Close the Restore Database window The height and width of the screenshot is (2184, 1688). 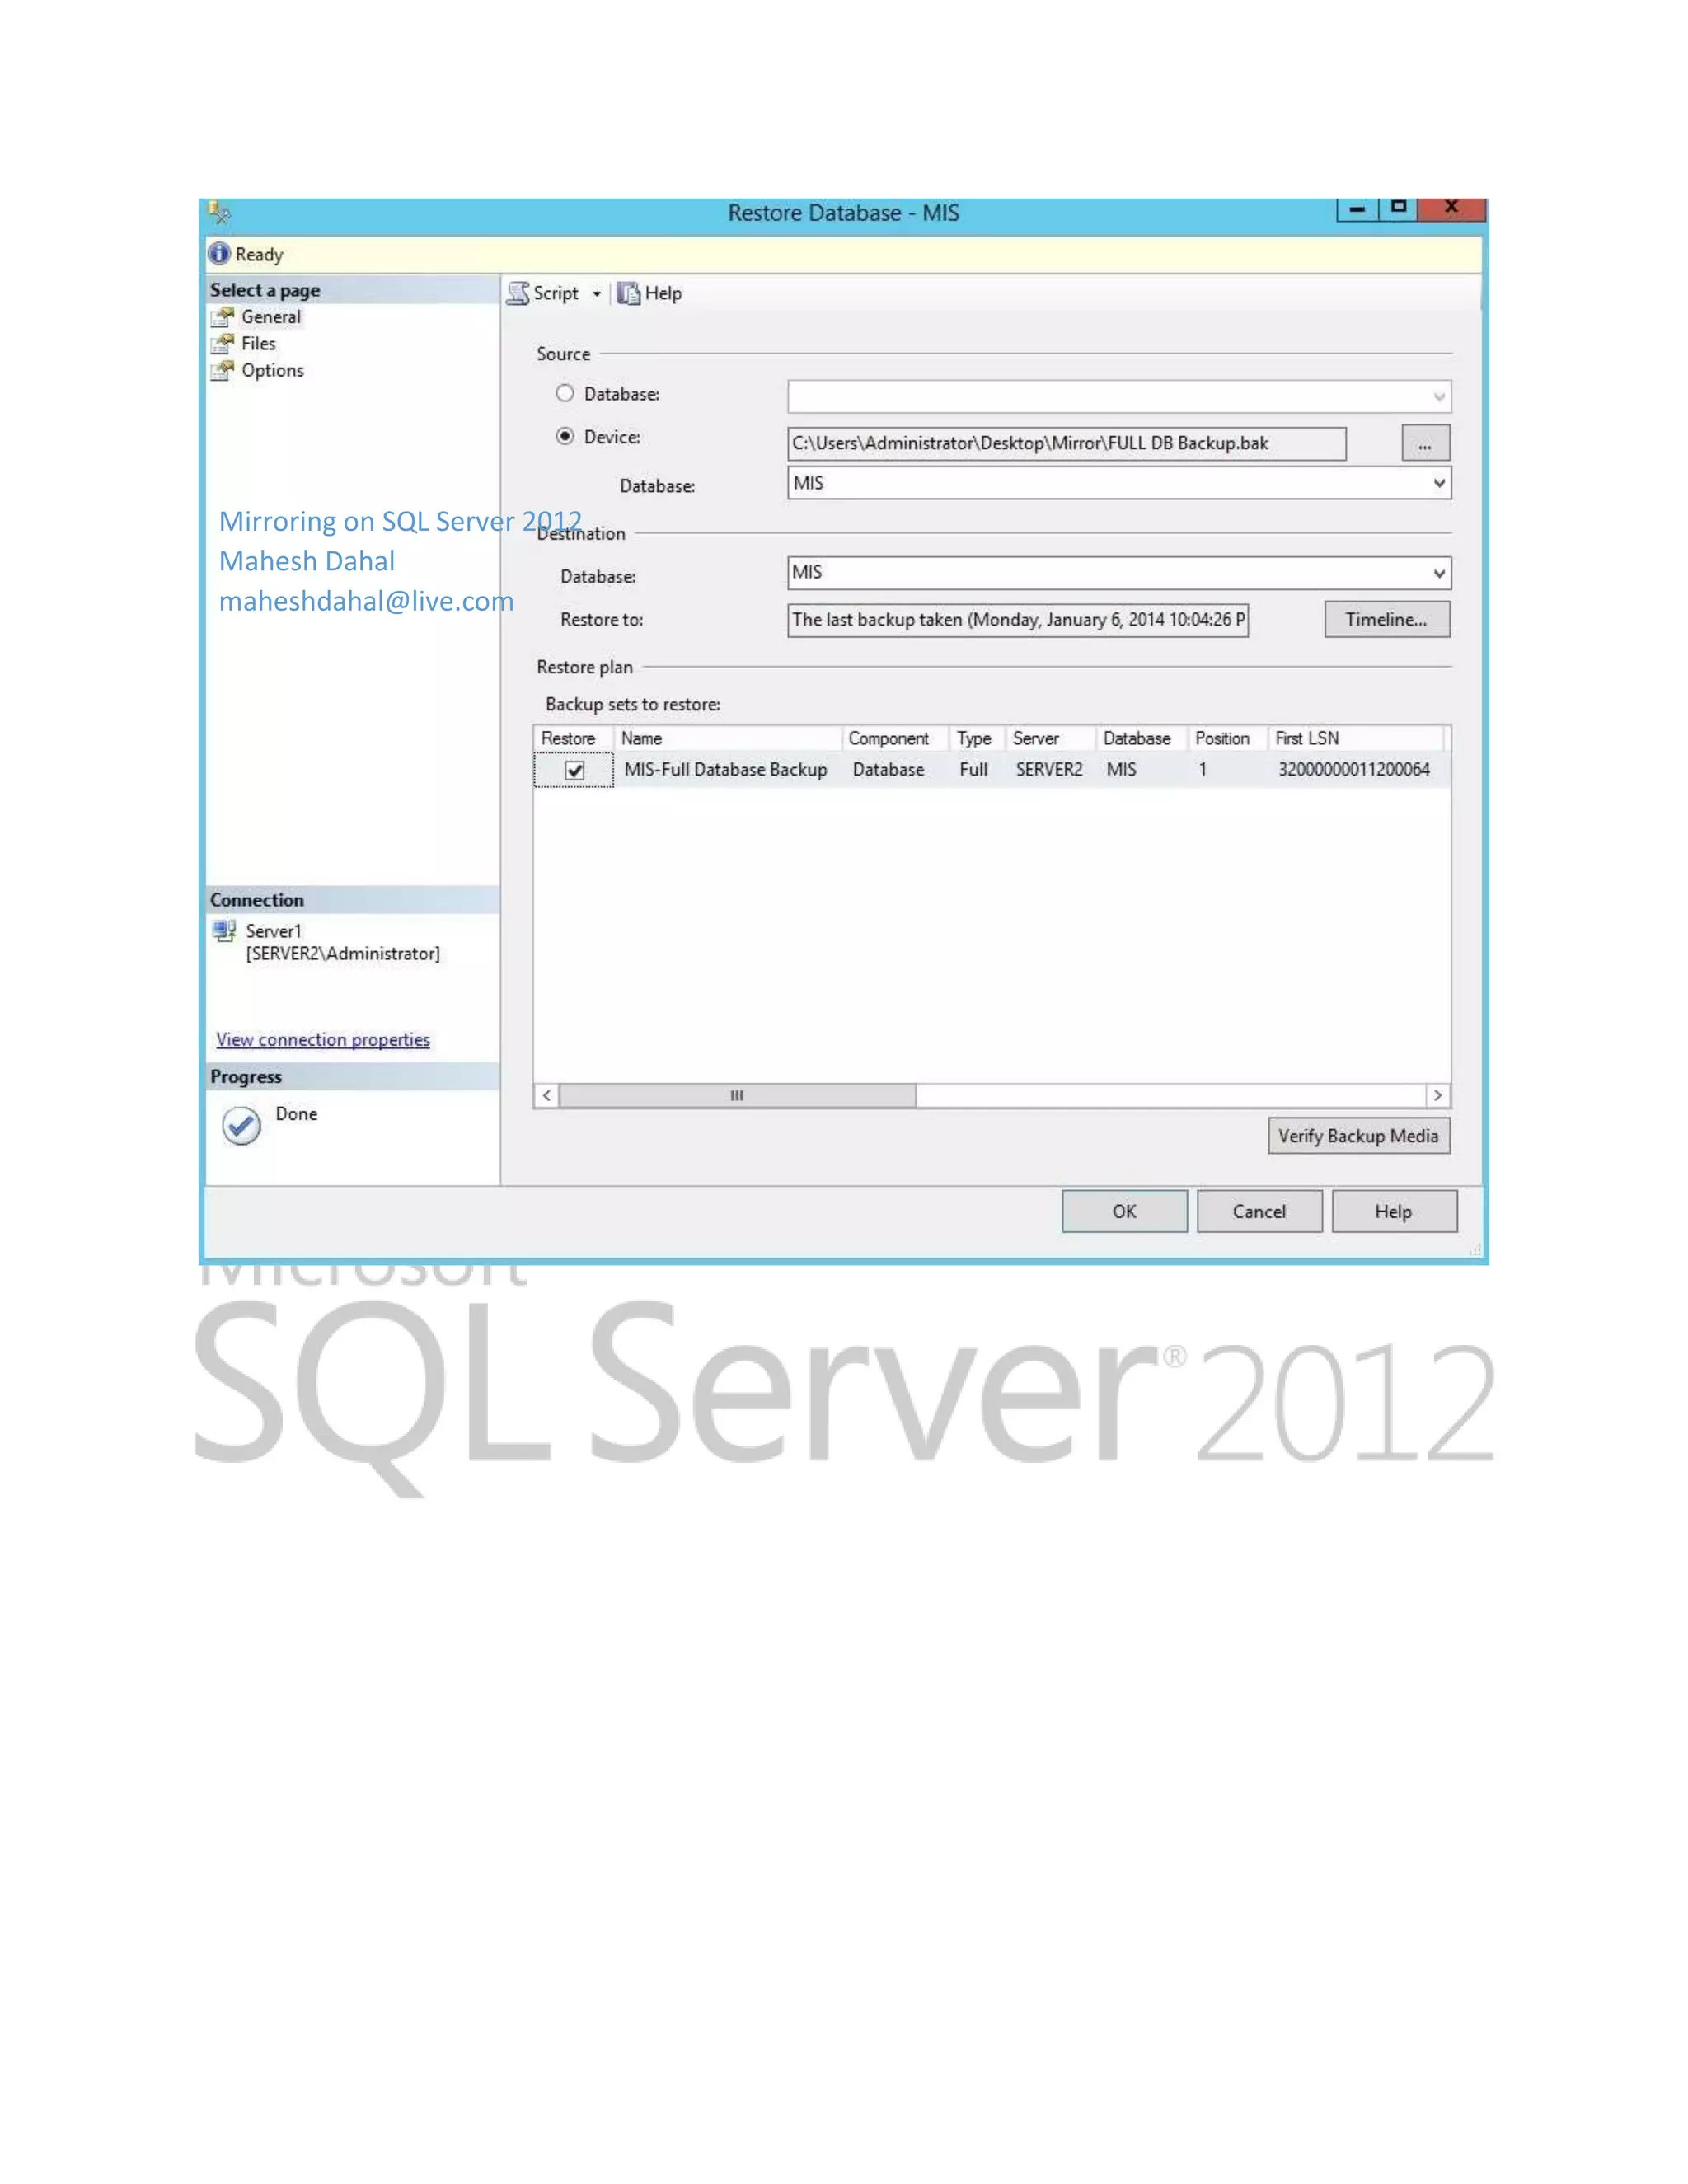pos(1451,208)
